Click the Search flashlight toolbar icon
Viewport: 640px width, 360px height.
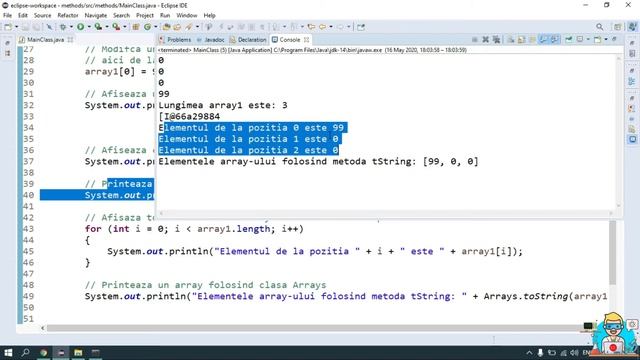point(189,27)
